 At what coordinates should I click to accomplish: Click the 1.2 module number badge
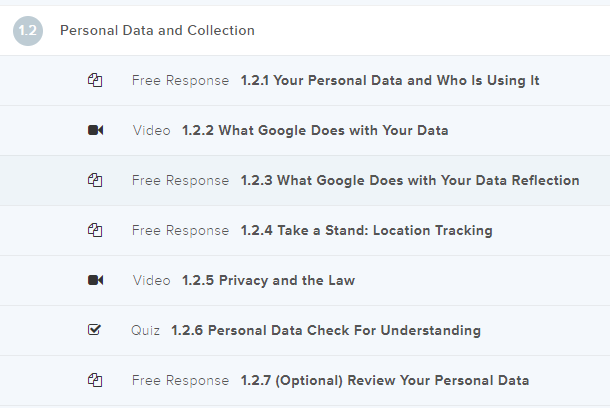[x=28, y=30]
